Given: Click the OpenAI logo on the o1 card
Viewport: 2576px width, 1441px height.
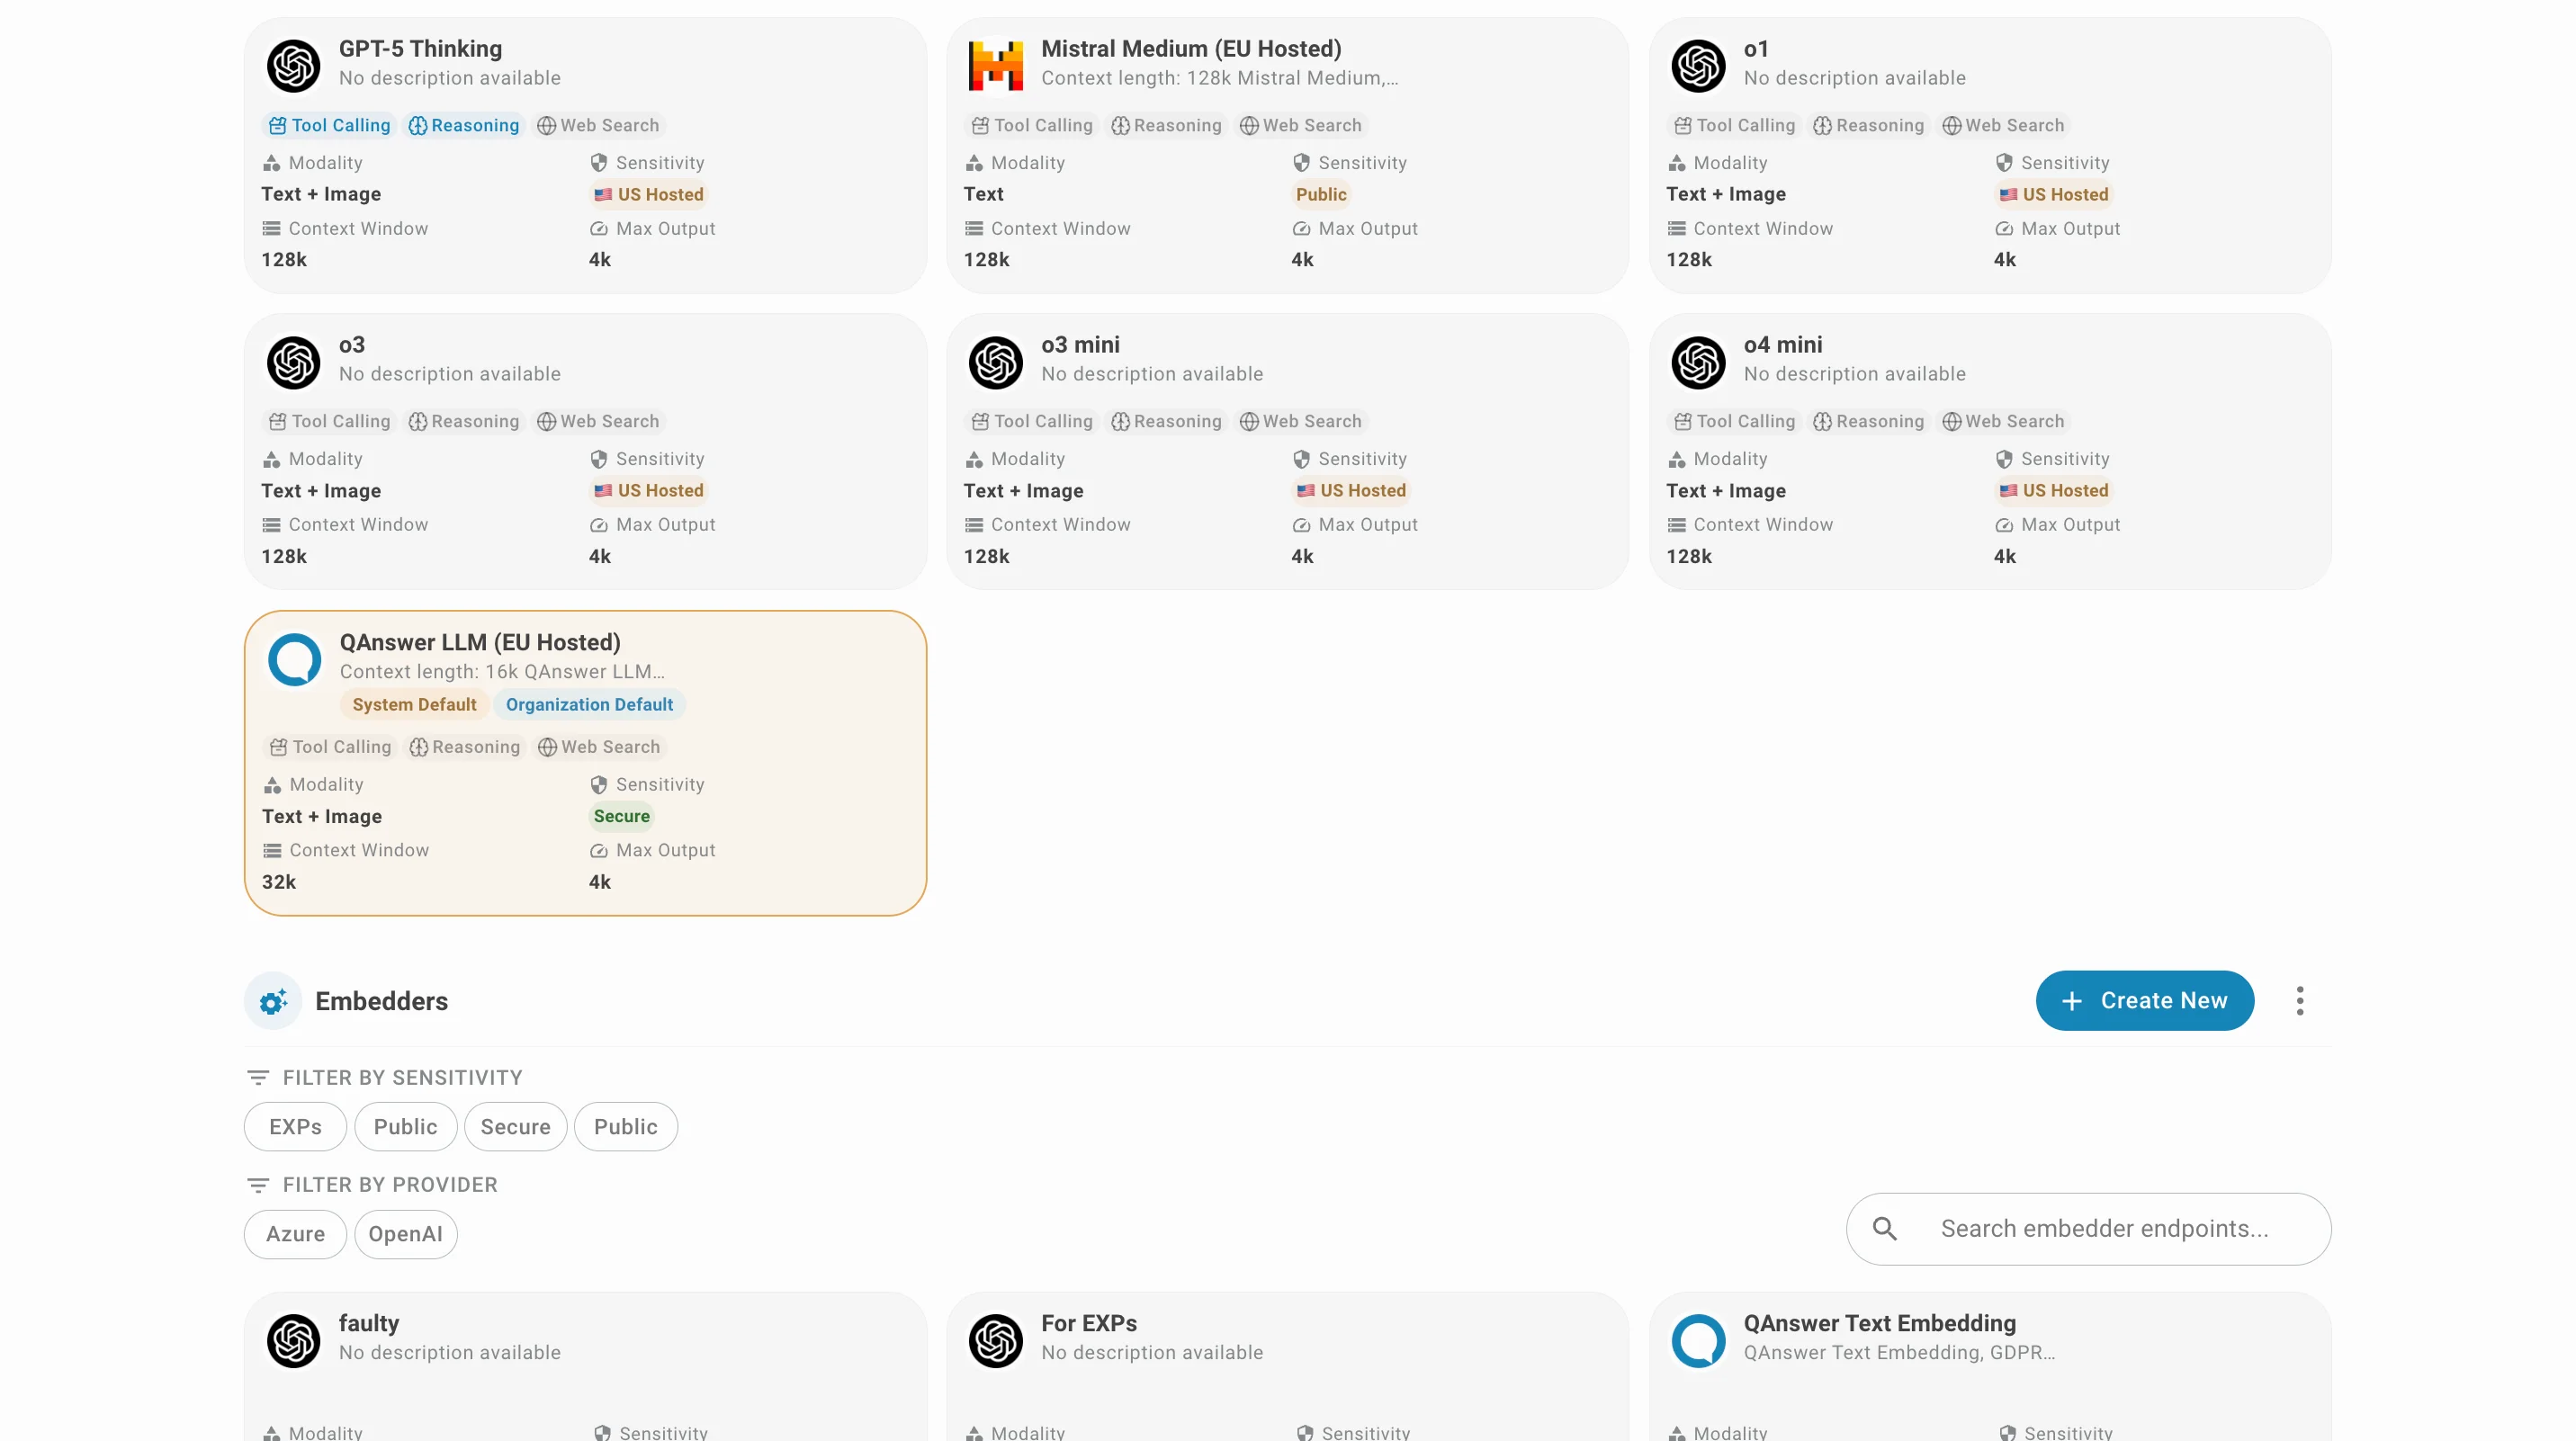Looking at the screenshot, I should coord(1698,65).
